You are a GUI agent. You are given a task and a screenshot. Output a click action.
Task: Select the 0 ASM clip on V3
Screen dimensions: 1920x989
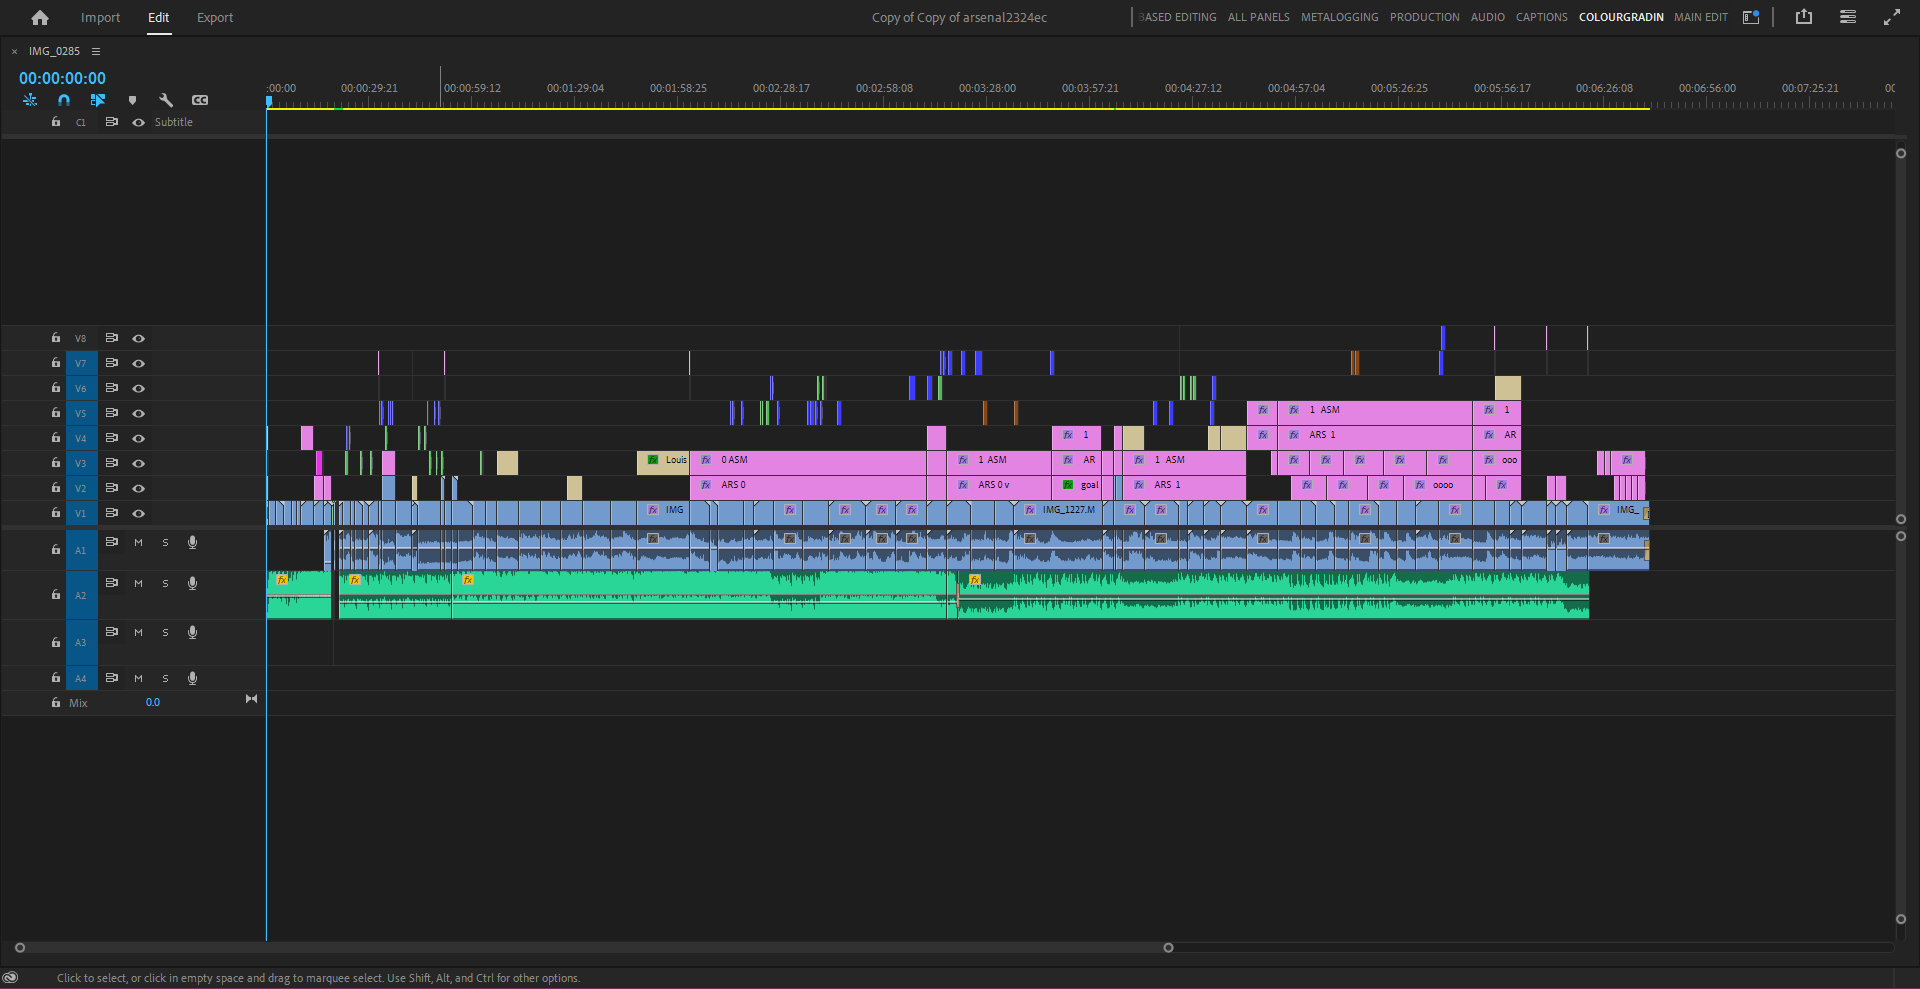point(808,463)
